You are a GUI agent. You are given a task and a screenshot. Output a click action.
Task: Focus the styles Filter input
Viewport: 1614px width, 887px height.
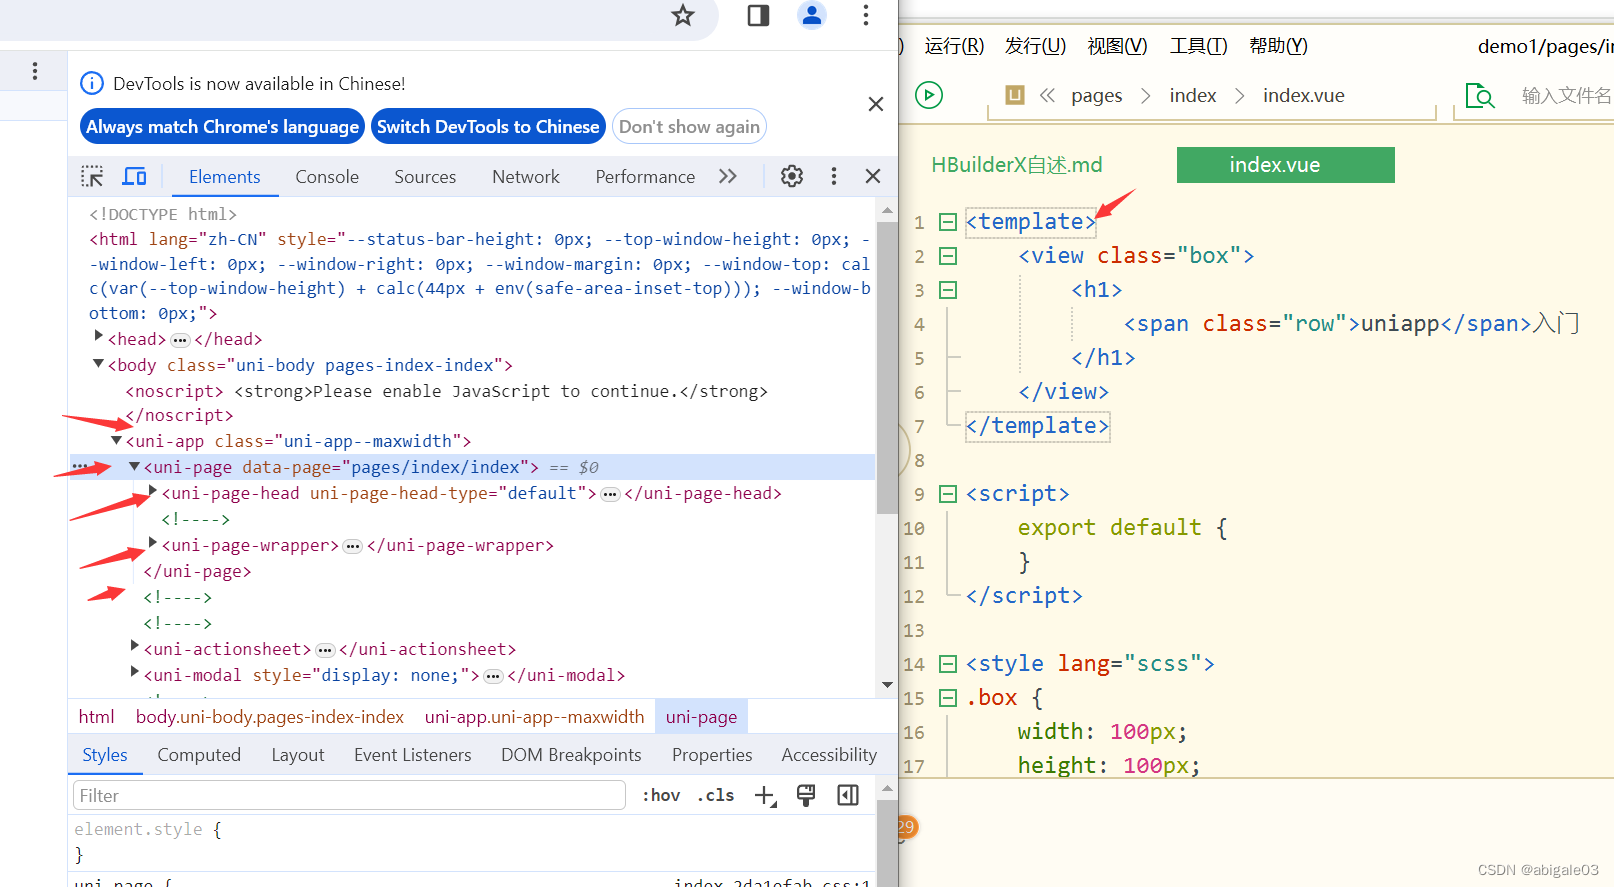349,795
